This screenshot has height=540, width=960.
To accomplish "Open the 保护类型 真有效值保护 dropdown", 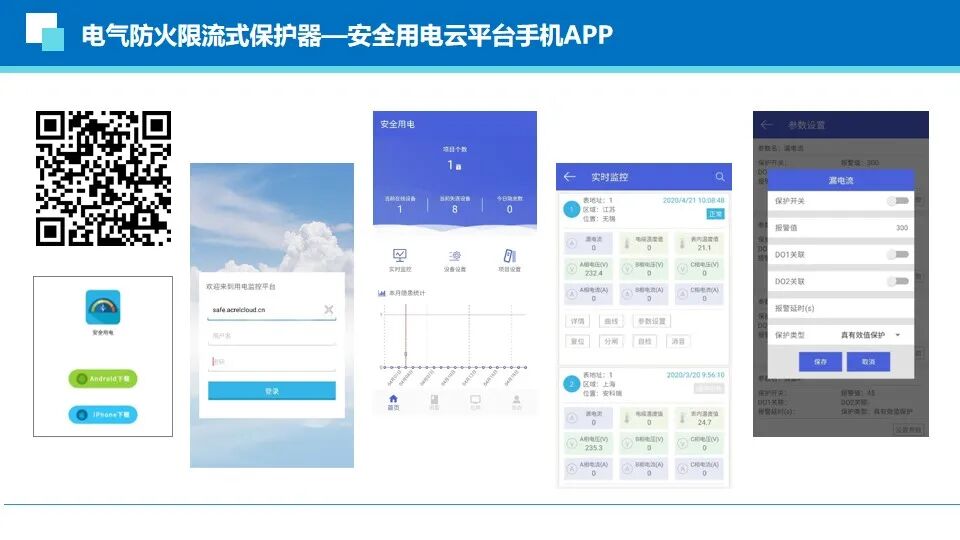I will (x=871, y=335).
